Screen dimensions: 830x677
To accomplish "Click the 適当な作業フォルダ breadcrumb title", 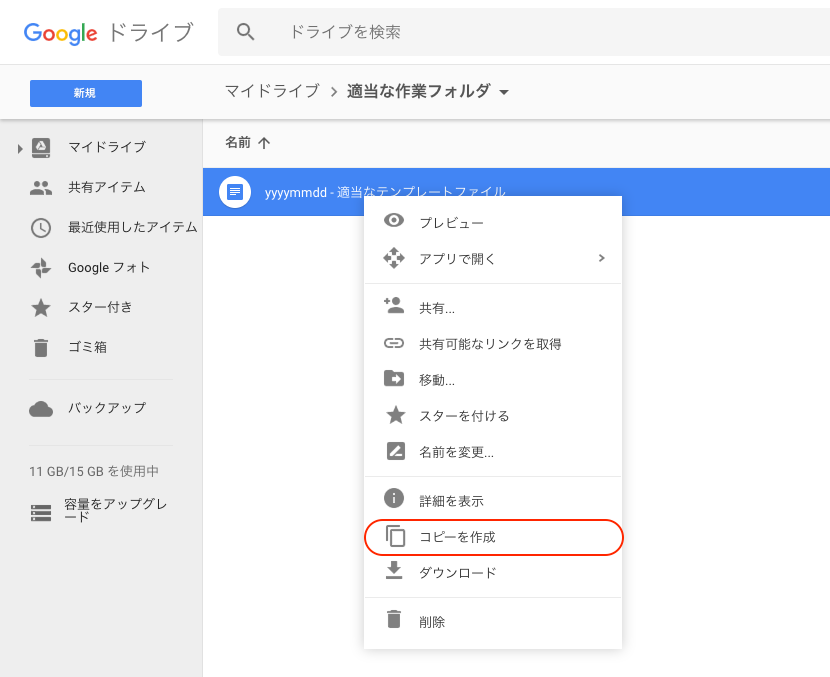I will (x=418, y=91).
